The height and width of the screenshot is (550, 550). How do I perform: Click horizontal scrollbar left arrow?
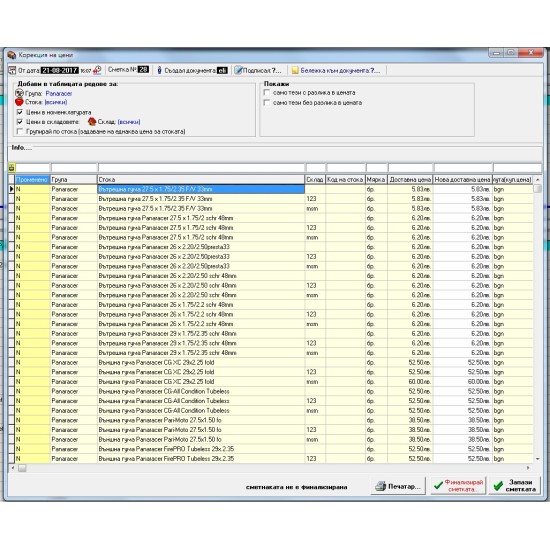[13, 468]
